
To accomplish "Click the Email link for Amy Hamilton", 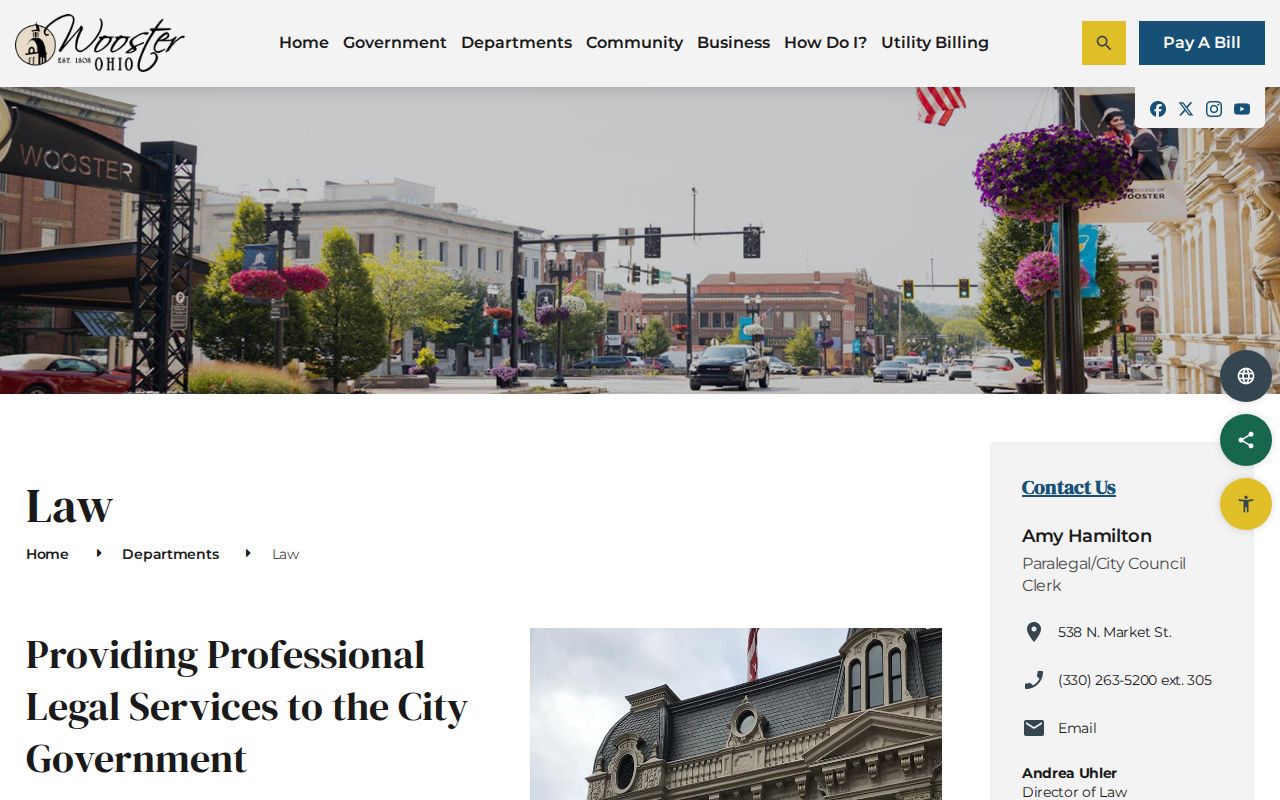I will [x=1077, y=728].
